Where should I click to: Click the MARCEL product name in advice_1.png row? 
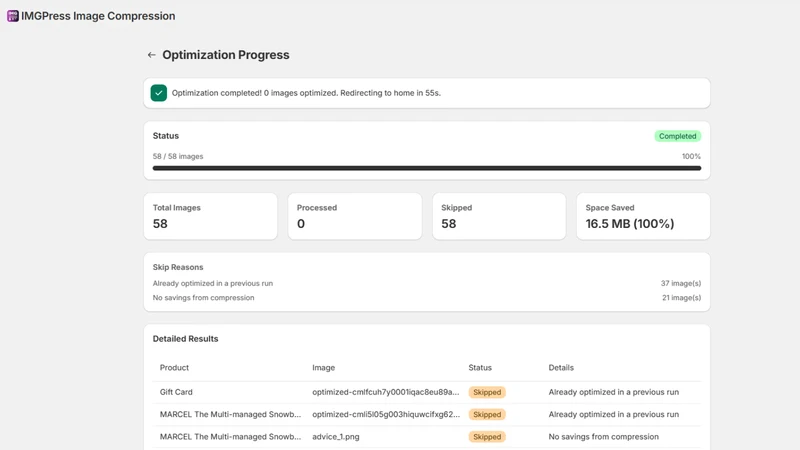(x=231, y=437)
